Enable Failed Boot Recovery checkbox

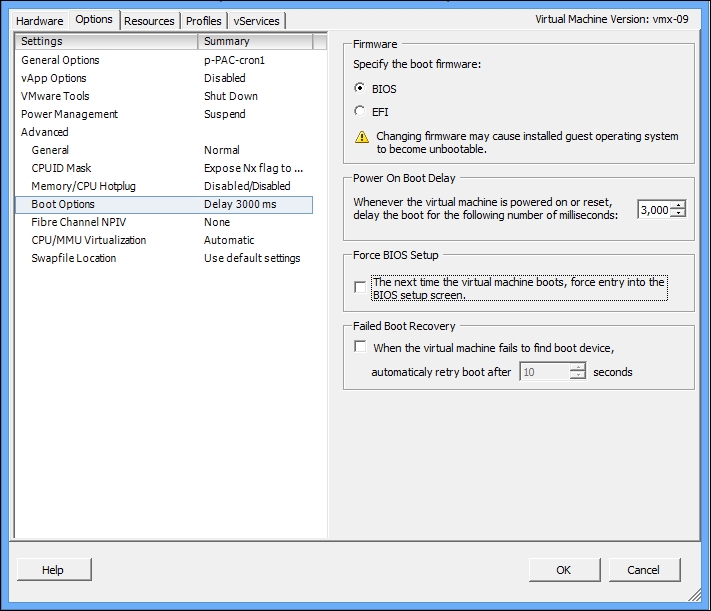coord(360,347)
